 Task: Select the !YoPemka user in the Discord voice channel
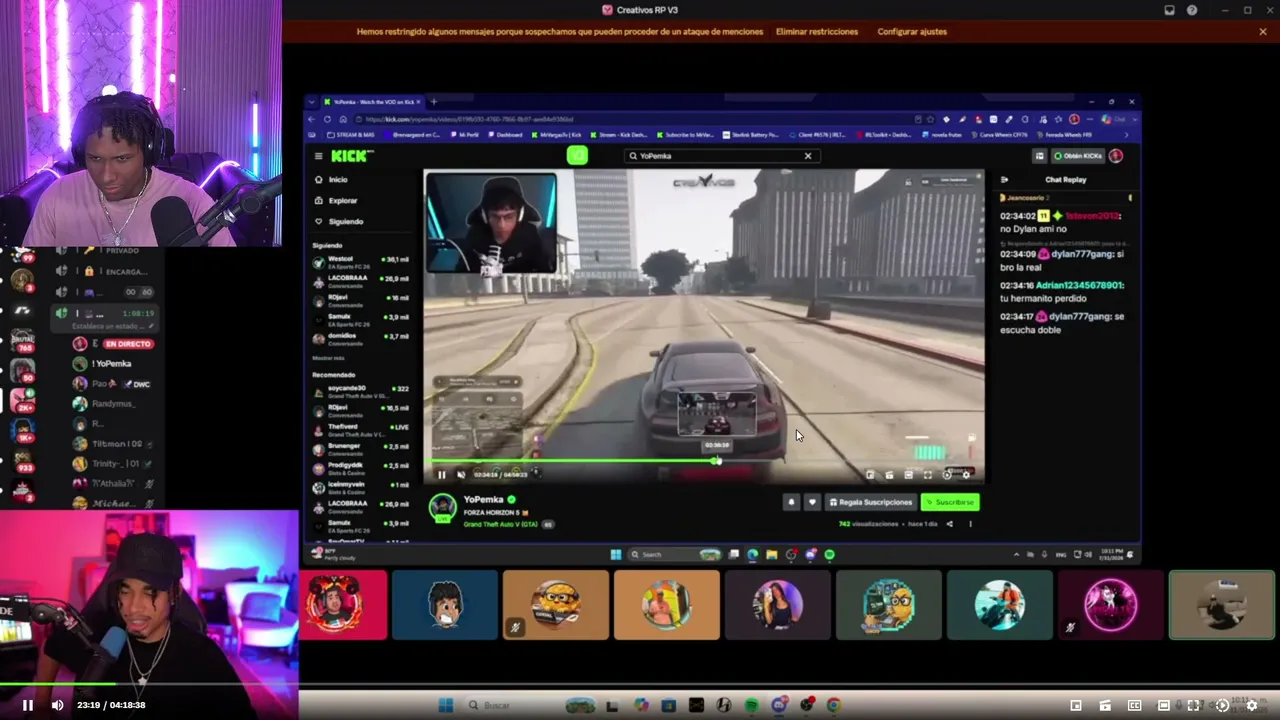[x=102, y=364]
